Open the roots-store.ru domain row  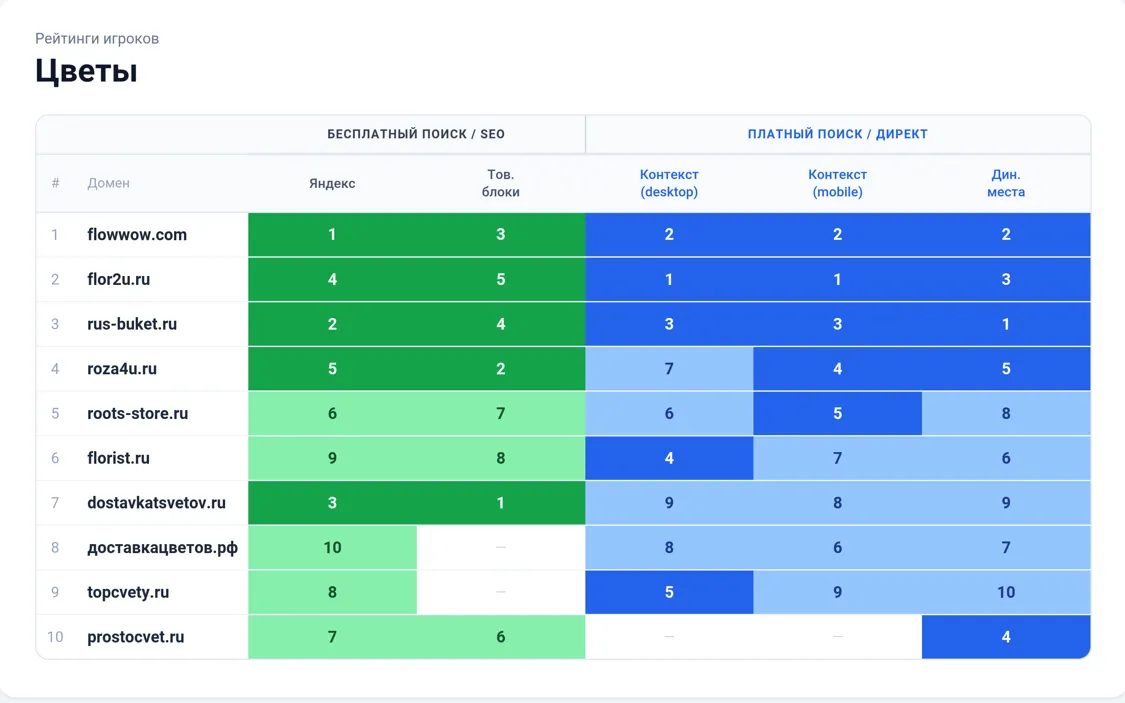[x=563, y=413]
